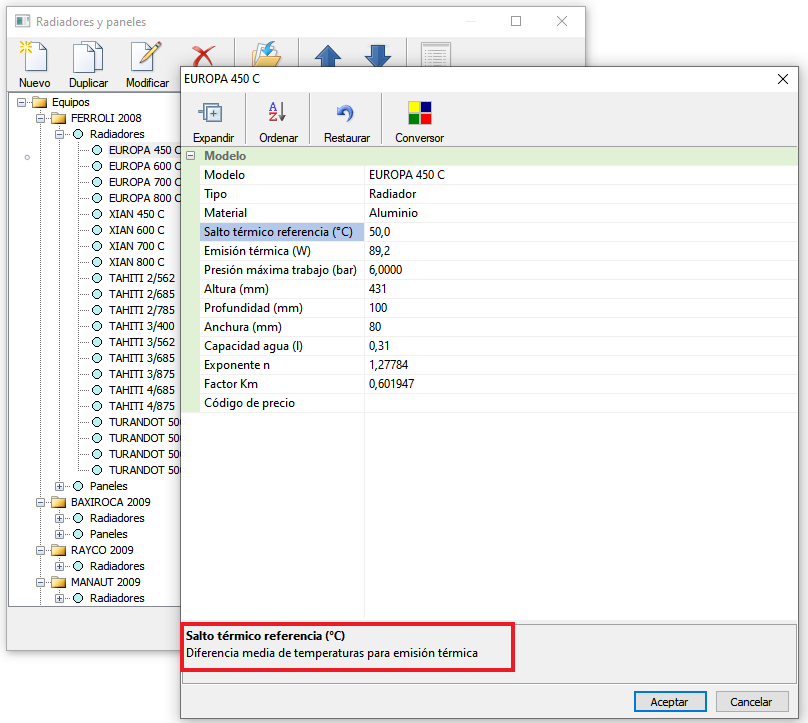Select XIAN 600 C in the tree
Viewport: 808px width, 723px height.
click(137, 230)
